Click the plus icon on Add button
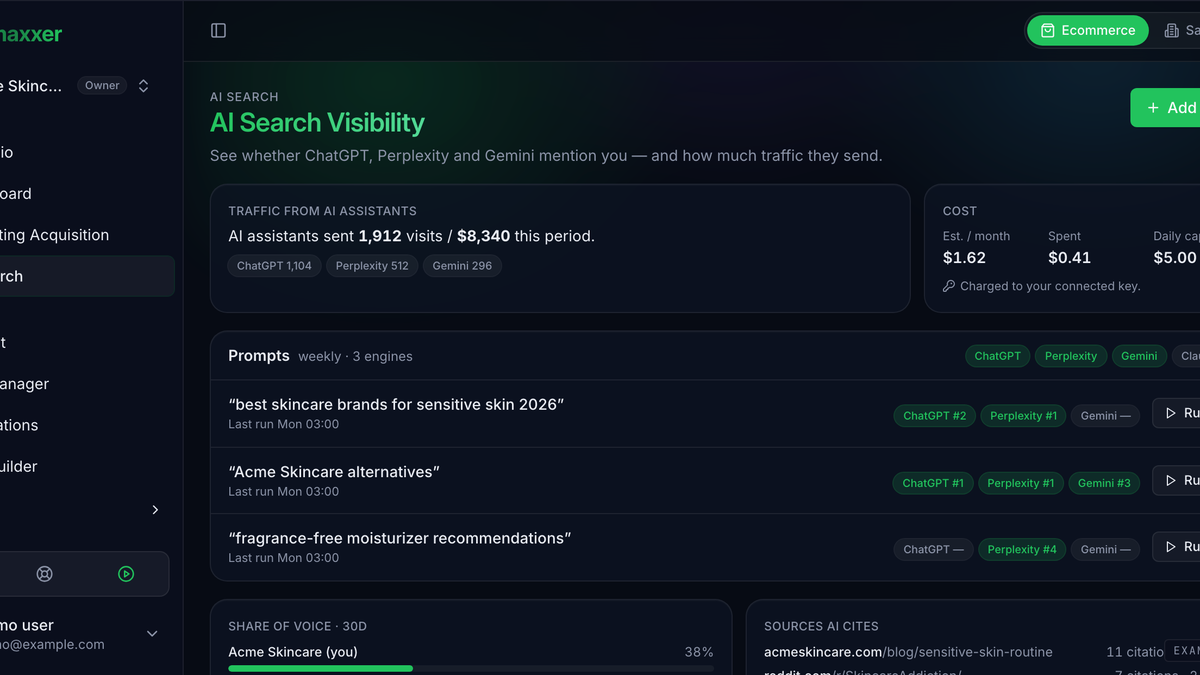Screen dimensions: 1200x675 pyautogui.click(x=1153, y=108)
